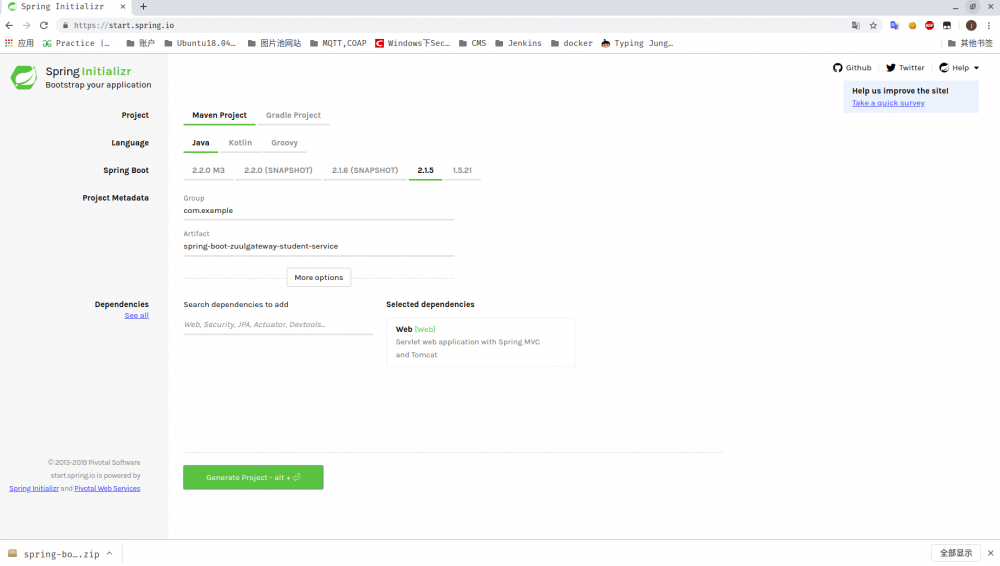Screen dimensions: 1000x566
Task: Open the docker bookmarks folder
Action: click(x=571, y=43)
